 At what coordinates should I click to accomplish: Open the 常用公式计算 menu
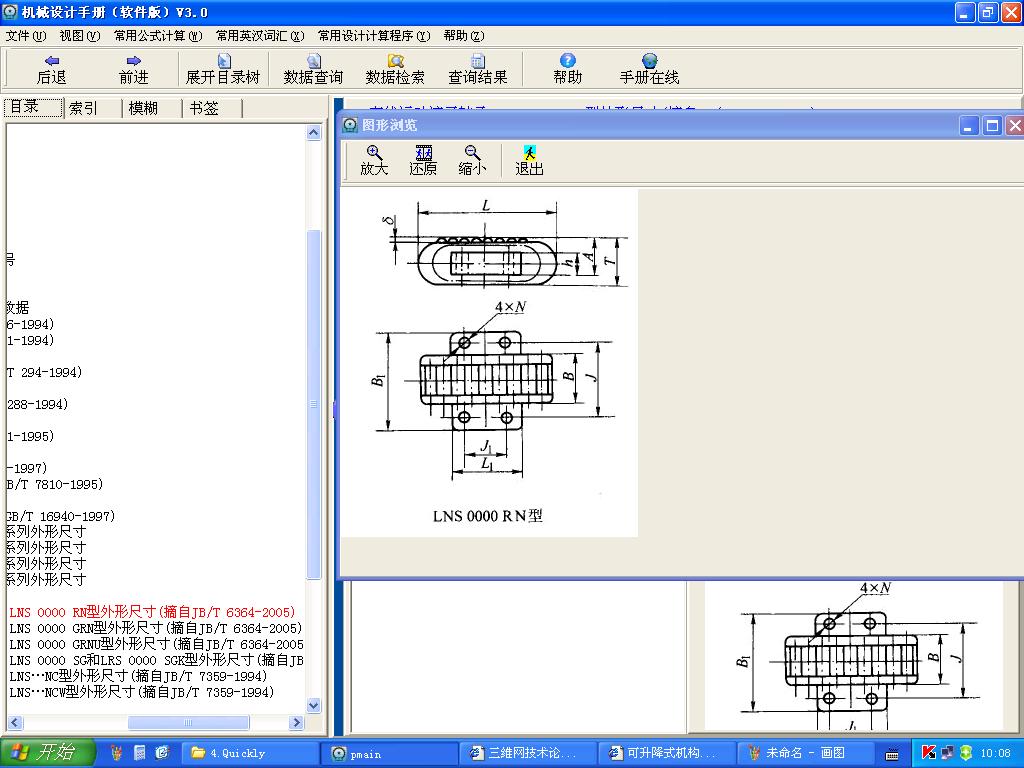tap(158, 35)
